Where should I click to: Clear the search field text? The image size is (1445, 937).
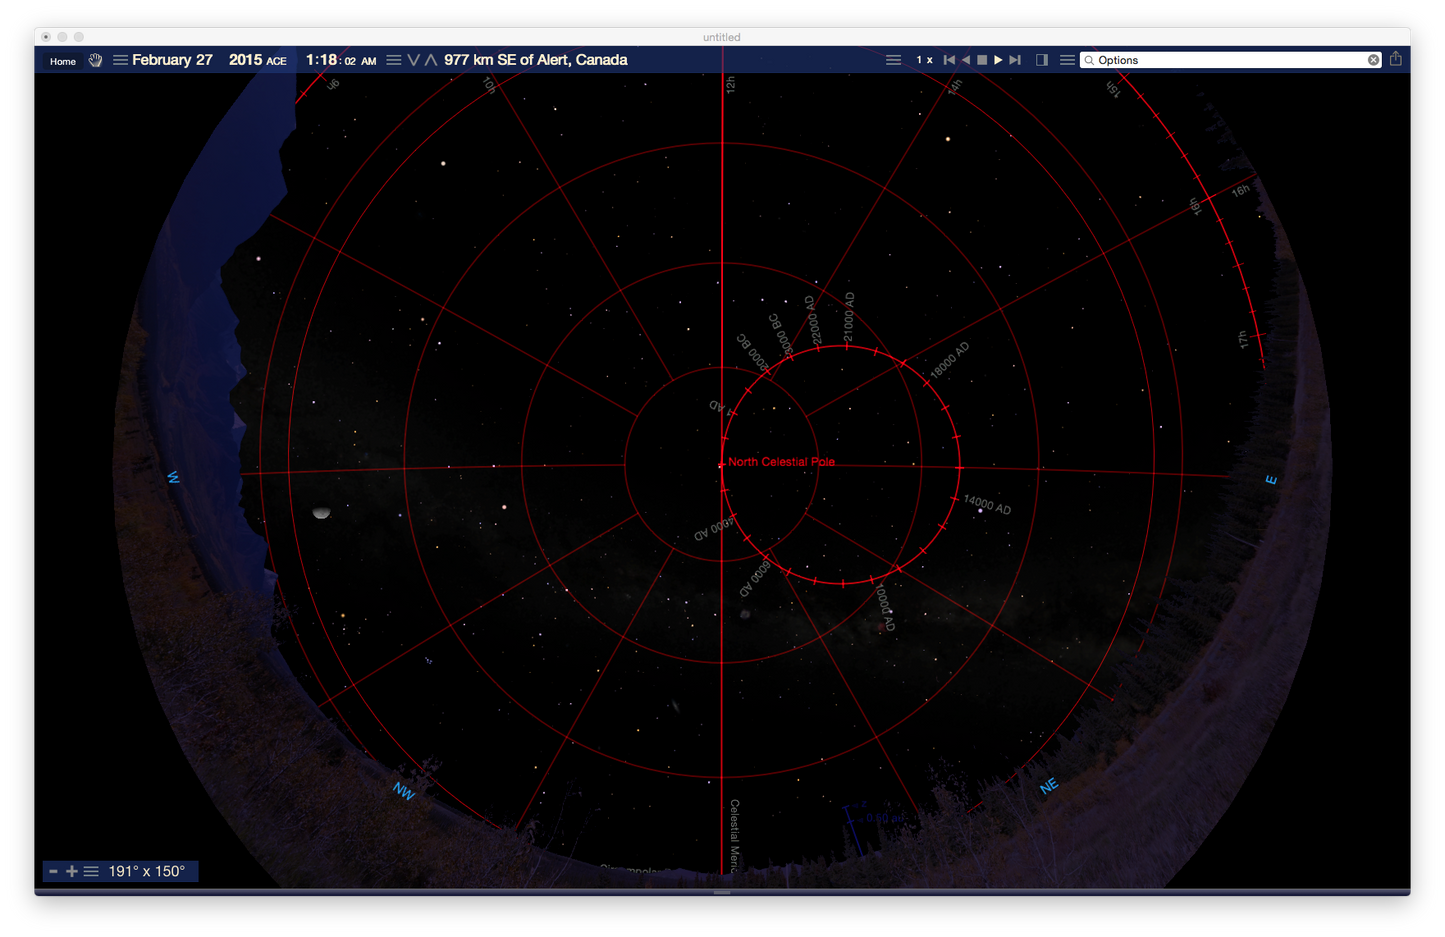click(x=1373, y=60)
